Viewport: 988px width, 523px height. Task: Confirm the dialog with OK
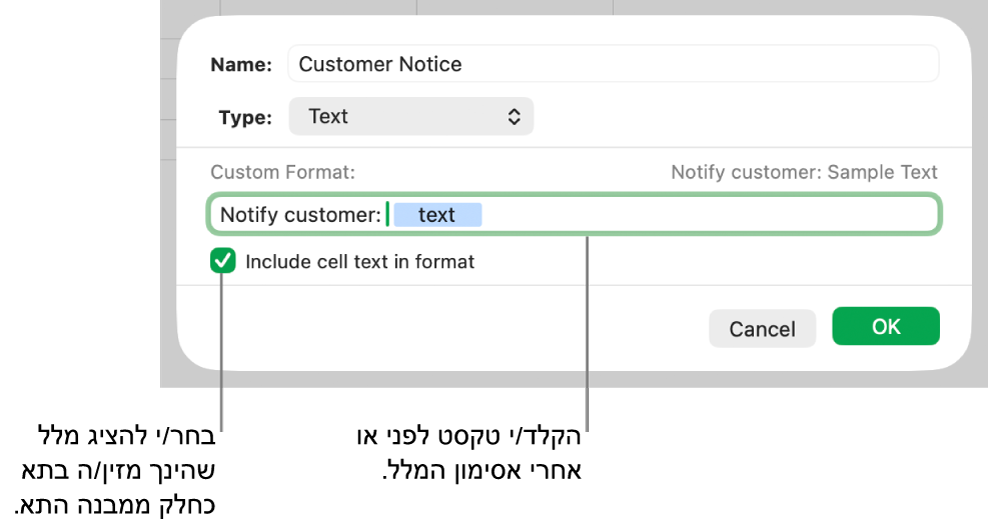click(x=885, y=327)
